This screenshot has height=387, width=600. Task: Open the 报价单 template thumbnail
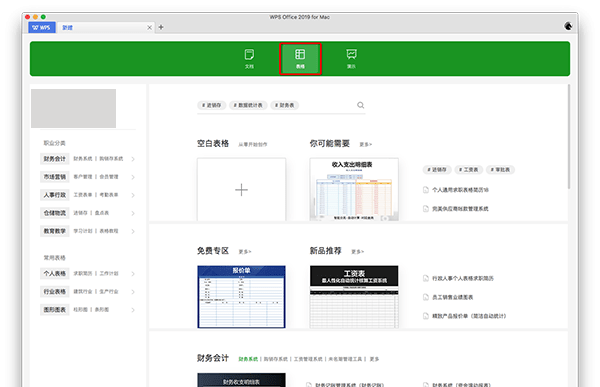click(241, 297)
